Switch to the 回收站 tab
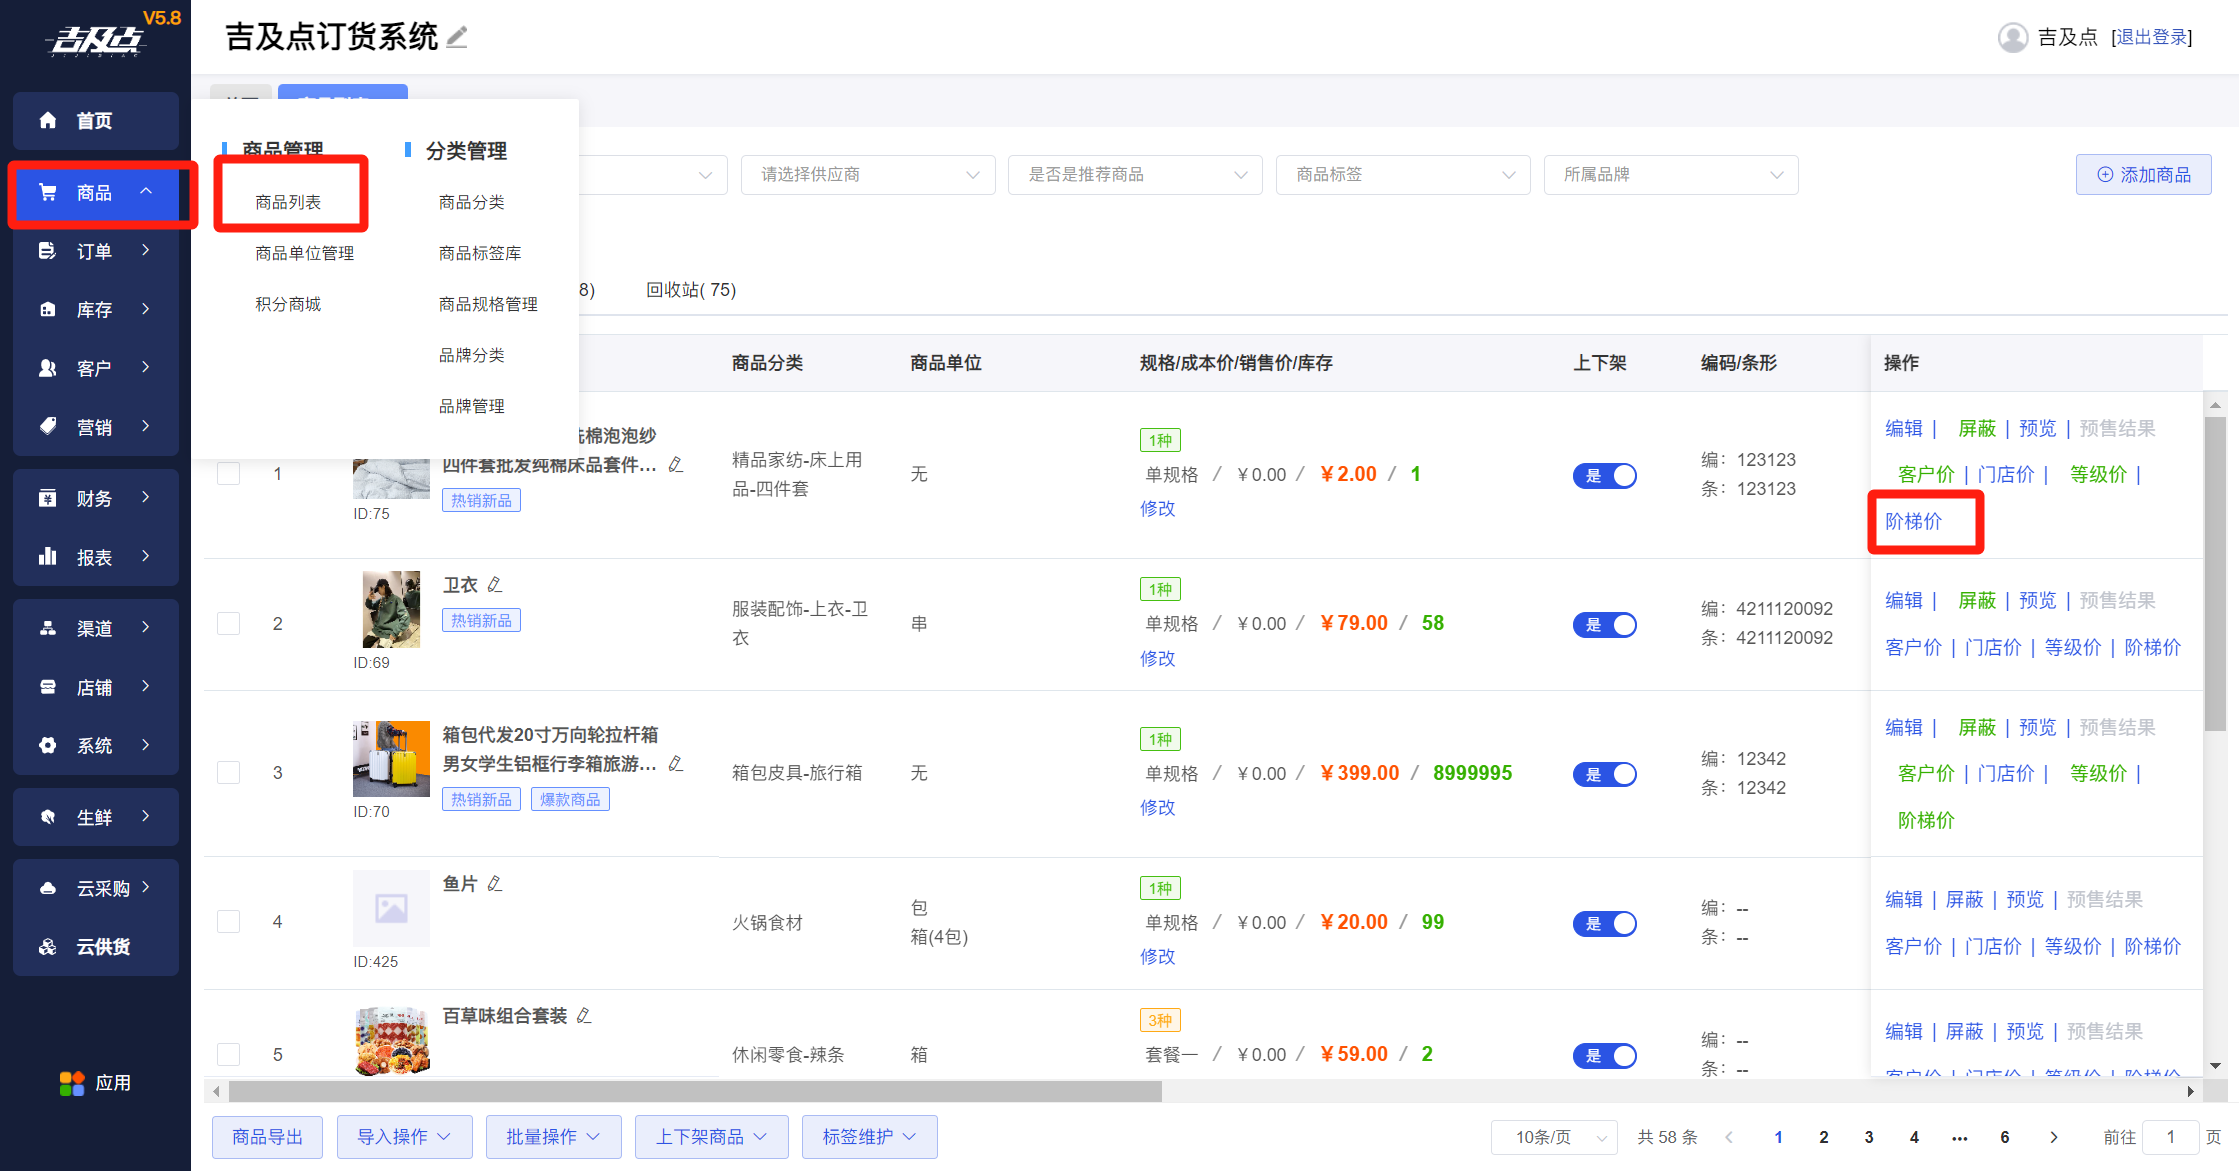The width and height of the screenshot is (2239, 1171). pyautogui.click(x=690, y=290)
